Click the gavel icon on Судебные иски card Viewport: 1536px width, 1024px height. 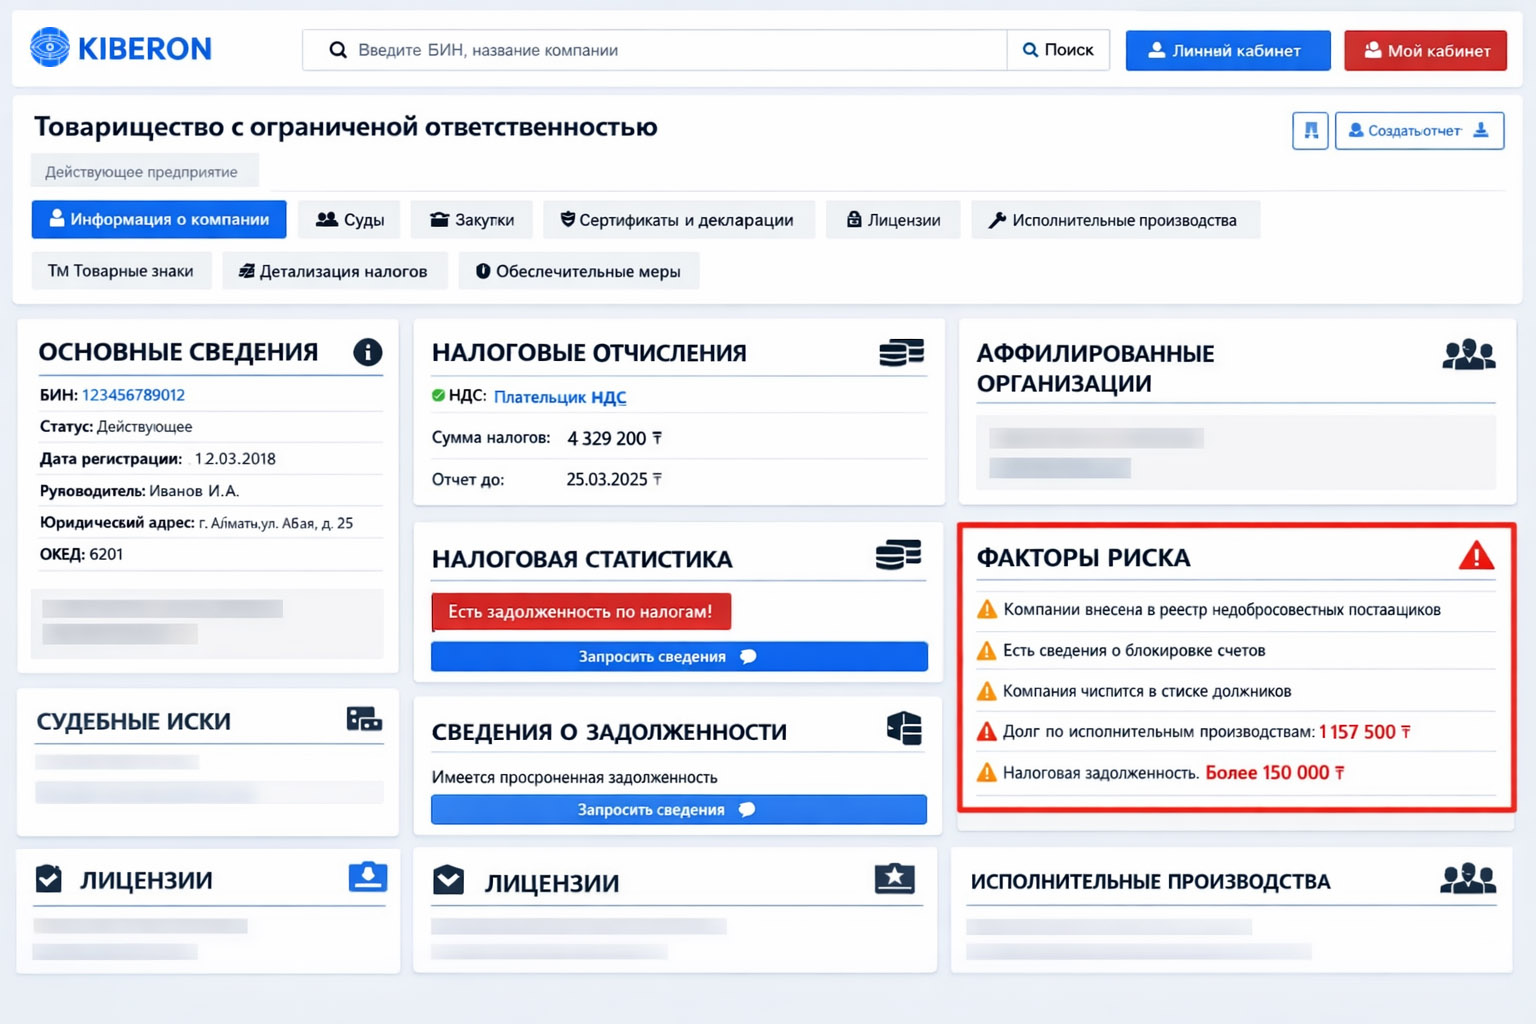click(366, 718)
